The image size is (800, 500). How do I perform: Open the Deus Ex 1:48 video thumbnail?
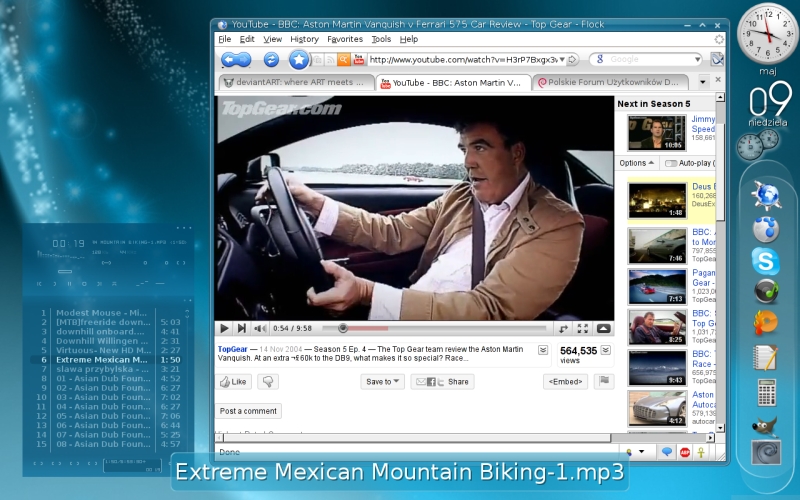(x=657, y=201)
